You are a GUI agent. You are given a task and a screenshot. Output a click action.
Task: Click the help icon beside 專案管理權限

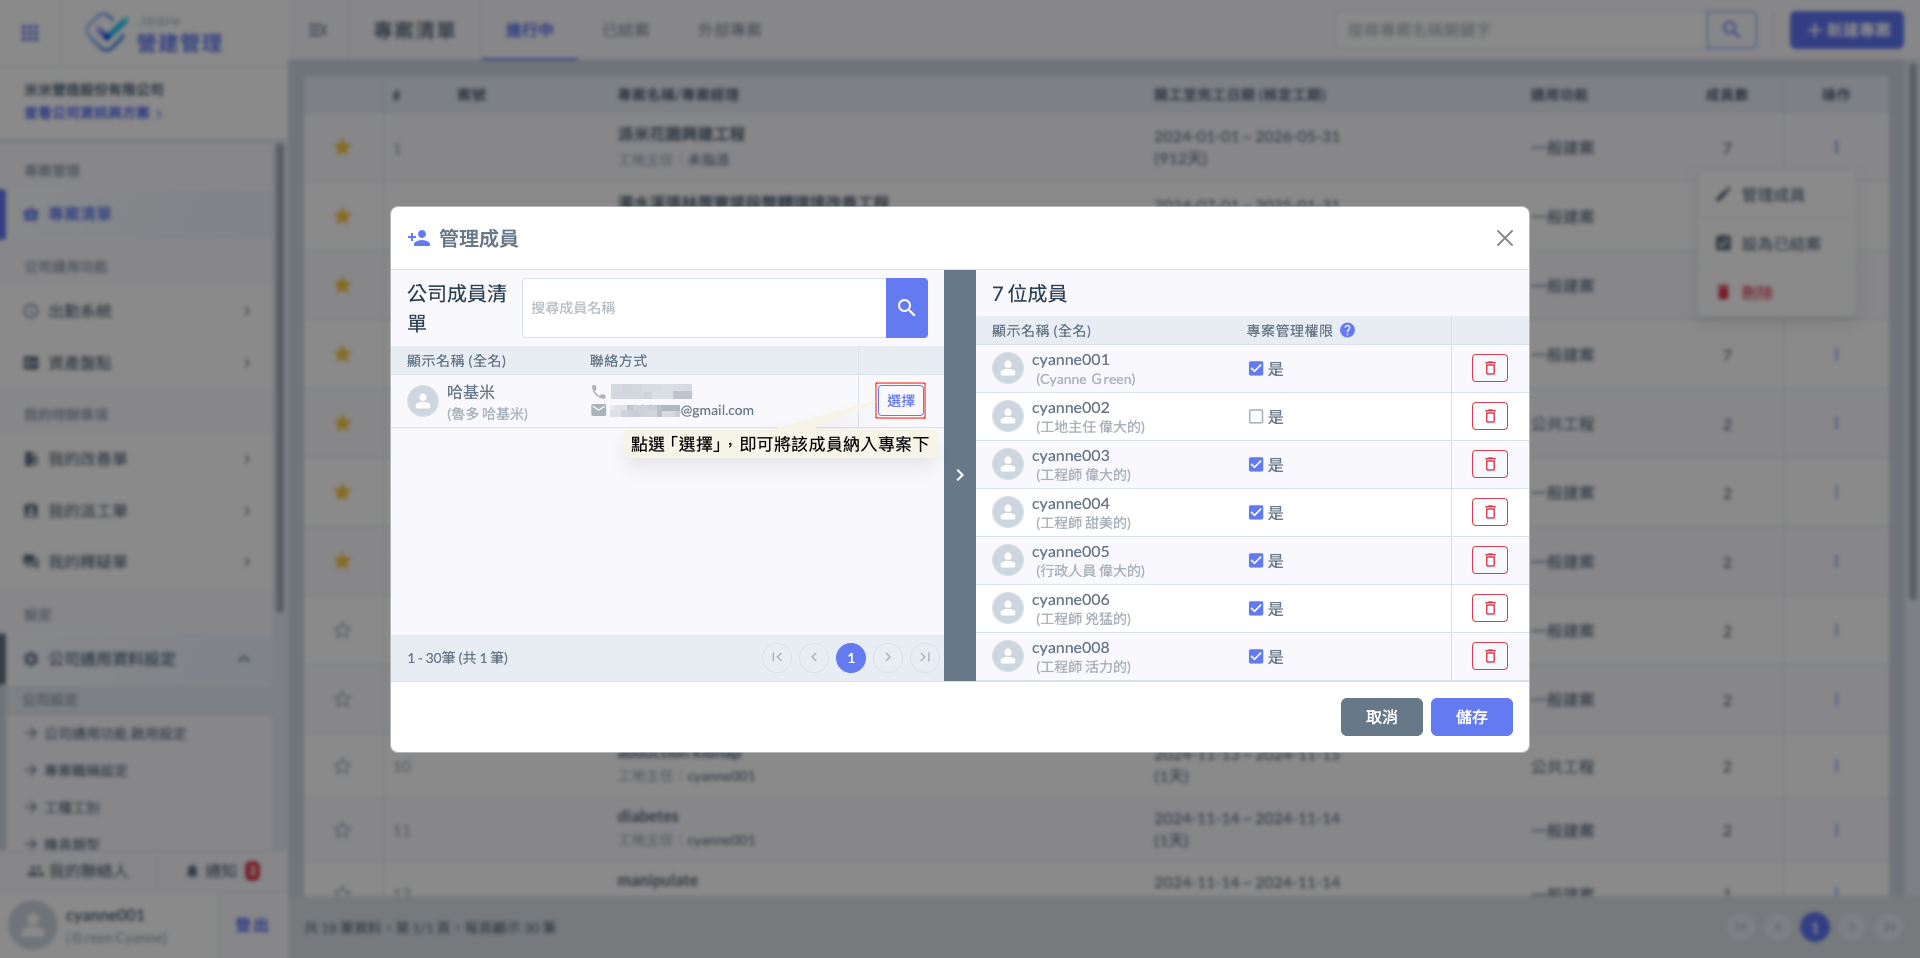click(1347, 331)
